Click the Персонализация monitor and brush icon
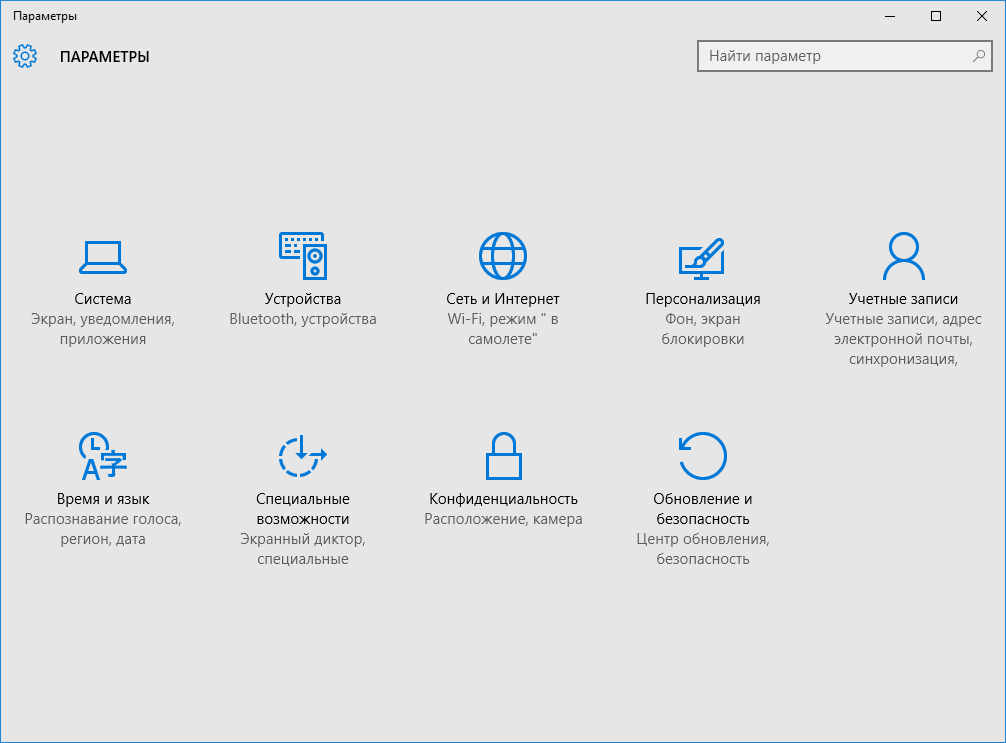This screenshot has height=743, width=1006. [702, 257]
